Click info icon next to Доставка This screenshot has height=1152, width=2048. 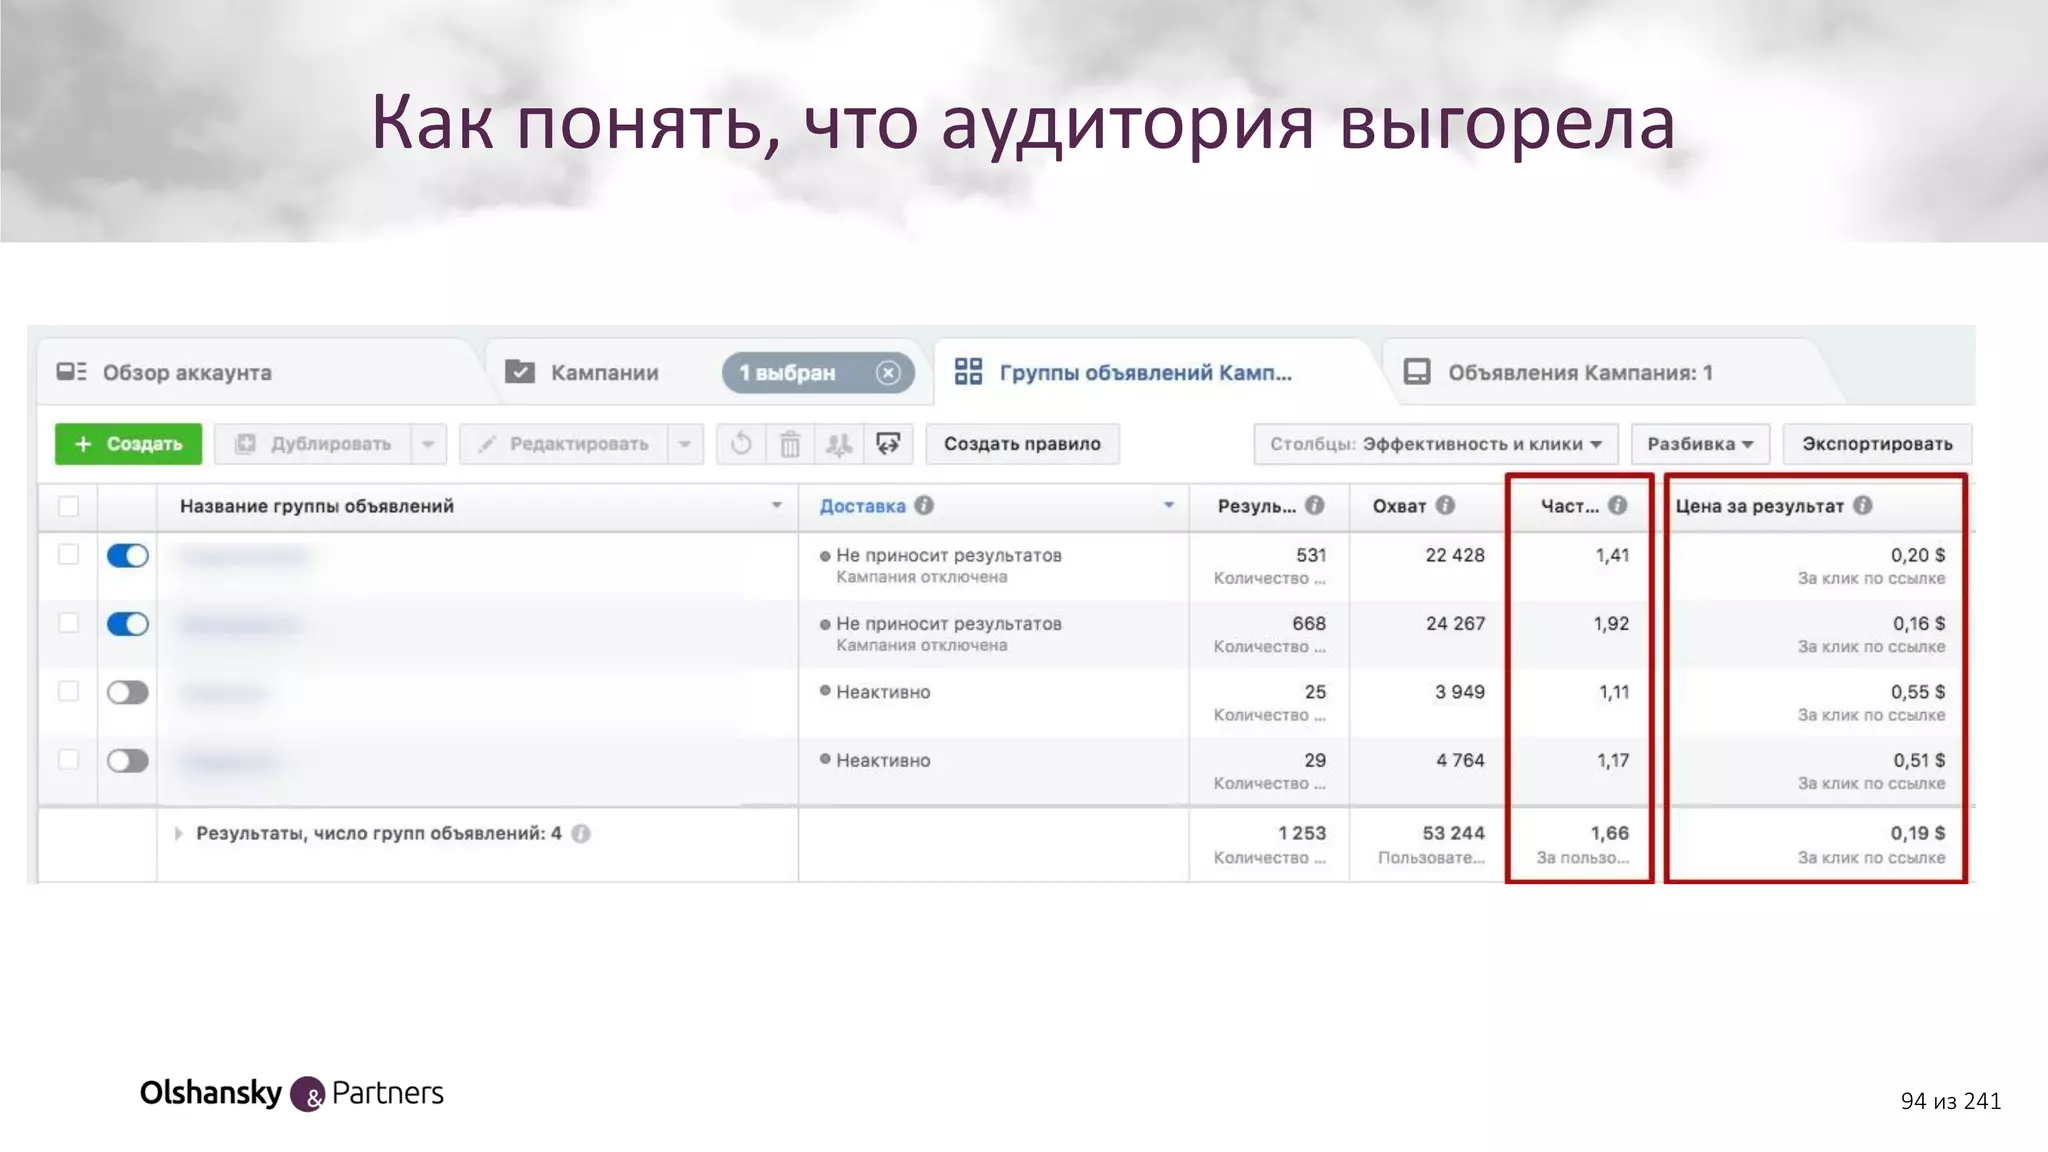coord(924,505)
